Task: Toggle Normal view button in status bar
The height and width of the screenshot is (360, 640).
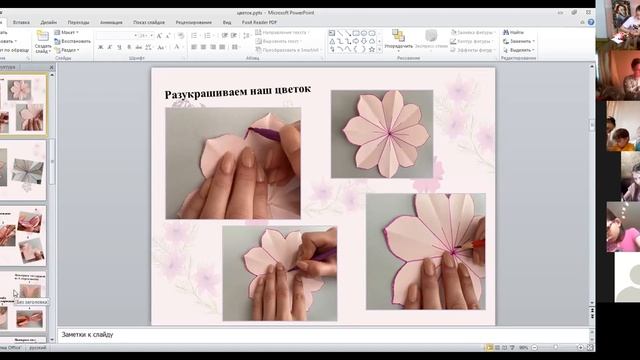Action: 489,348
